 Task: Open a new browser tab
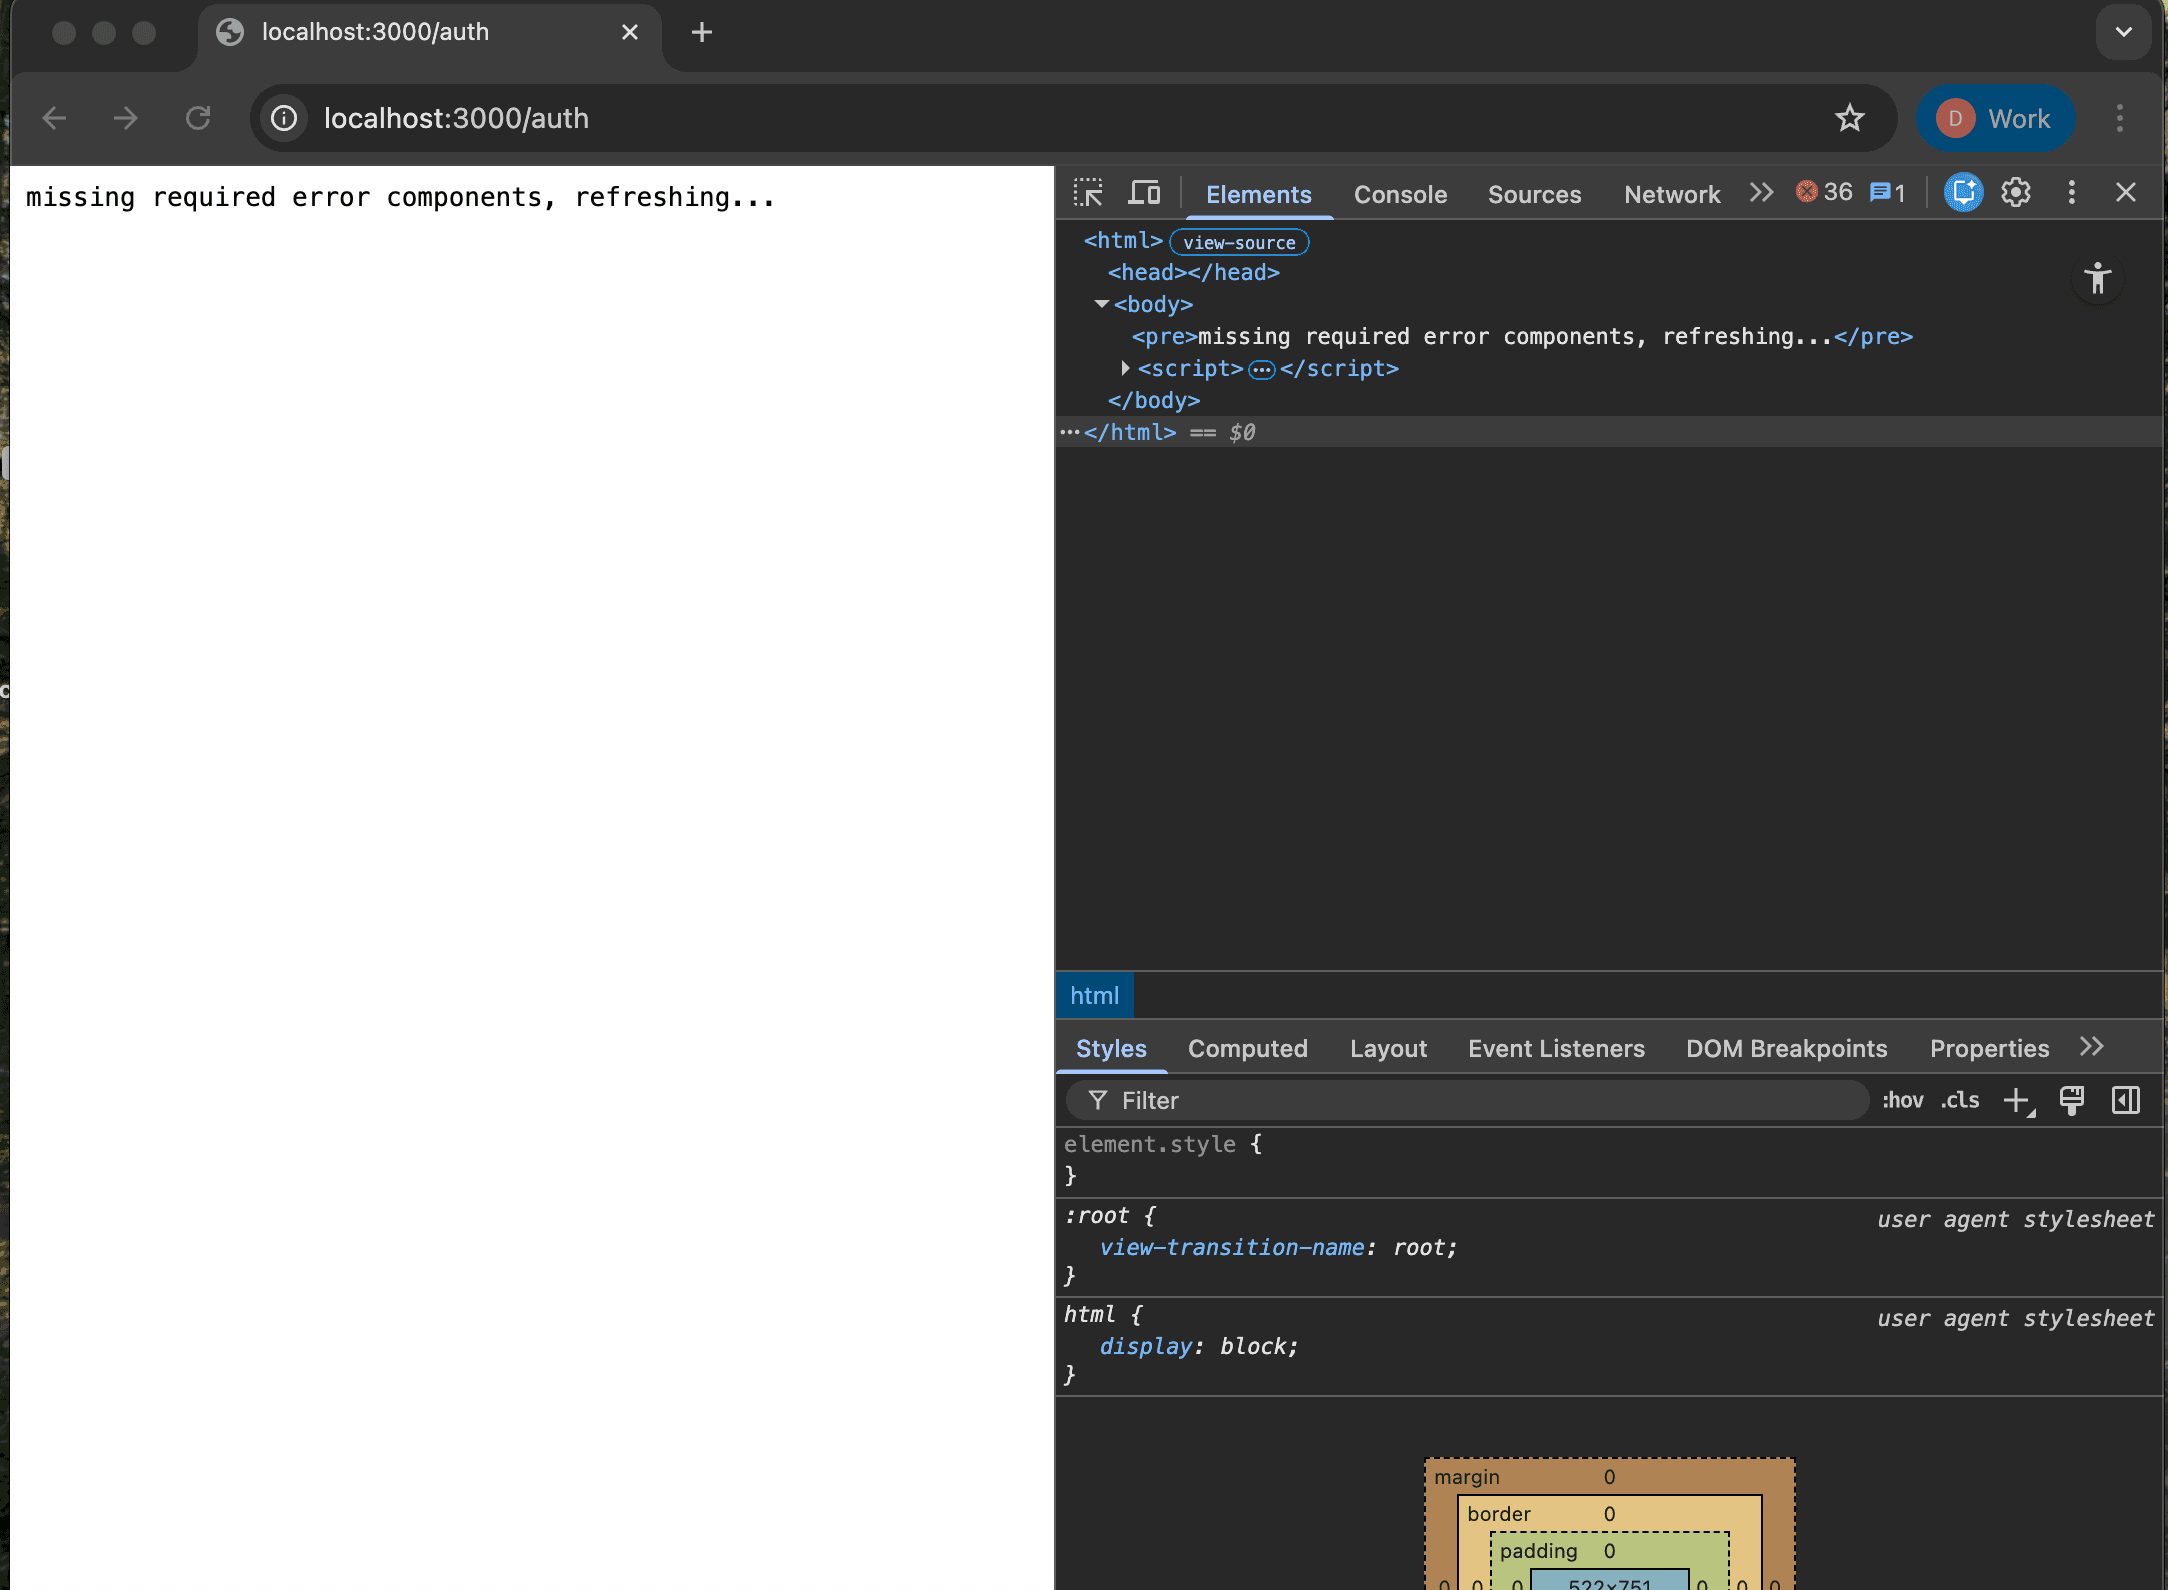point(702,32)
